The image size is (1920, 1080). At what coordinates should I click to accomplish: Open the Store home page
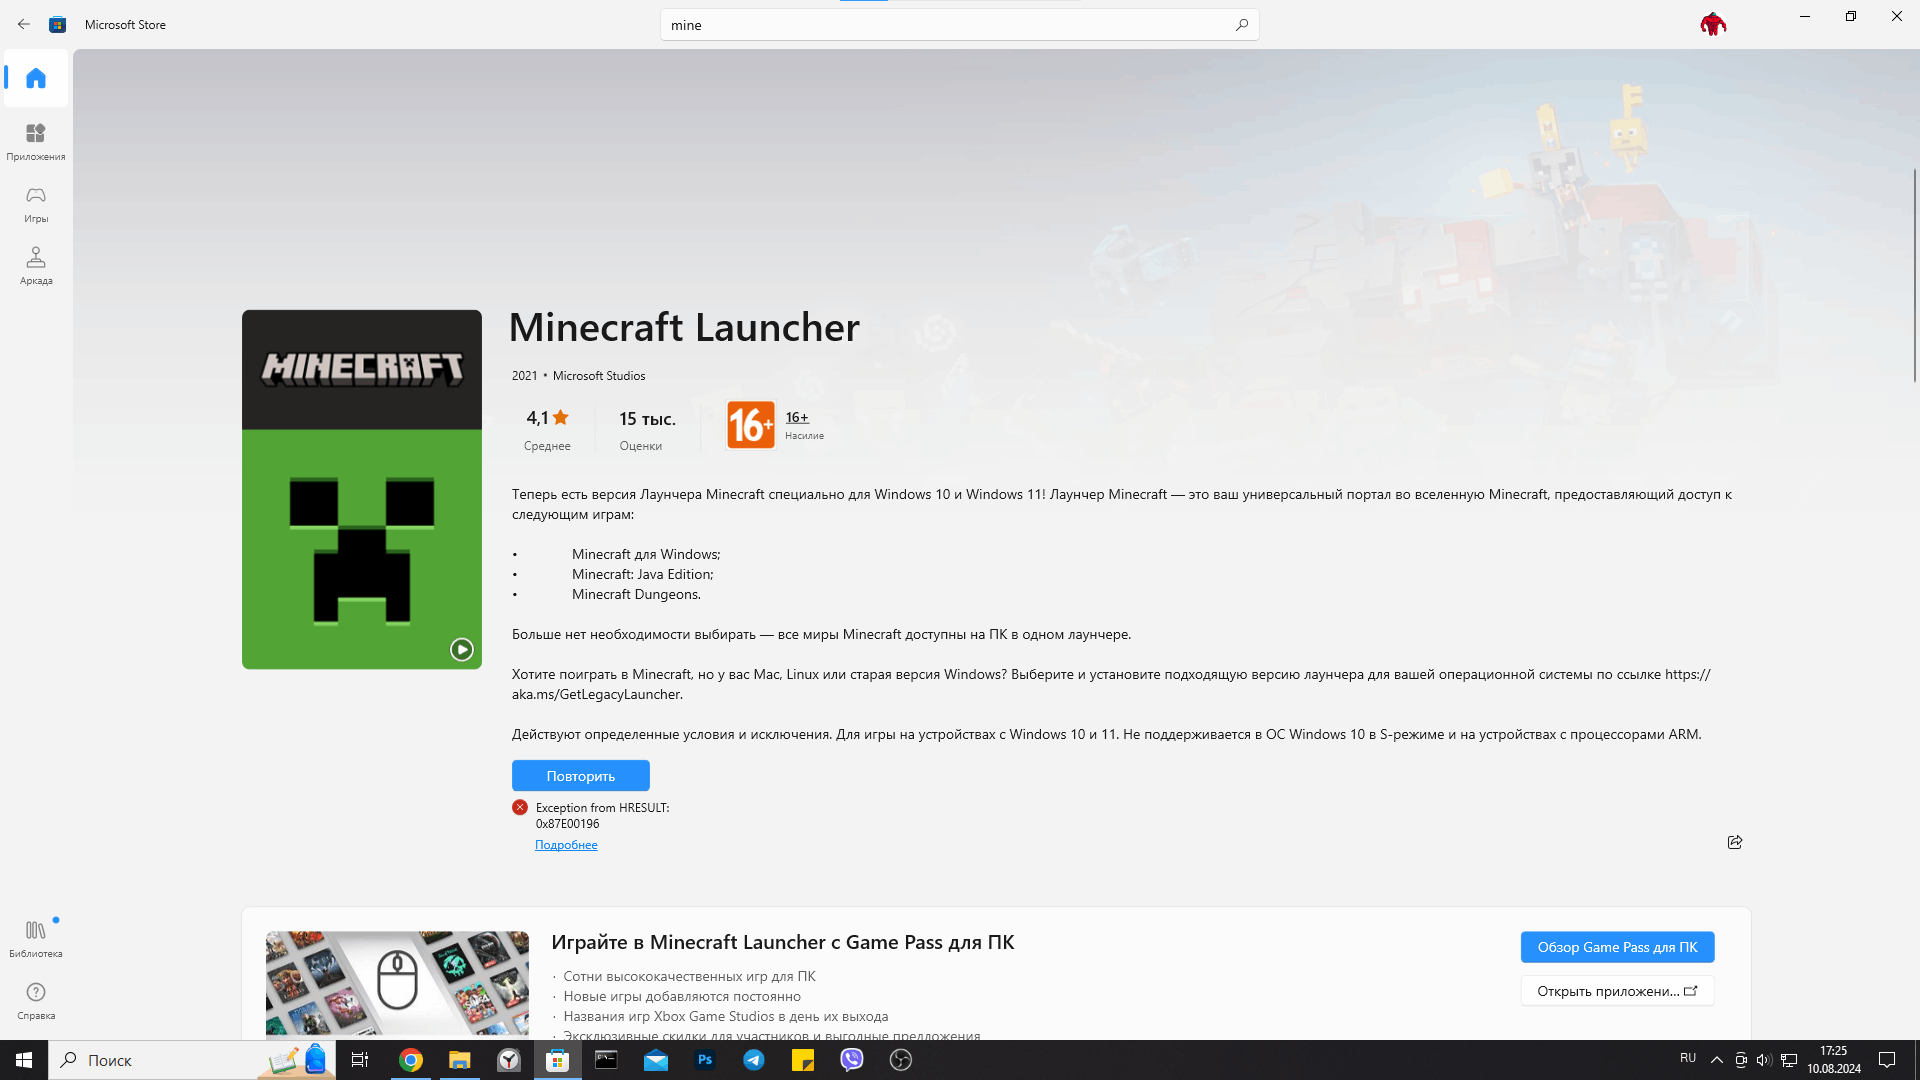35,78
